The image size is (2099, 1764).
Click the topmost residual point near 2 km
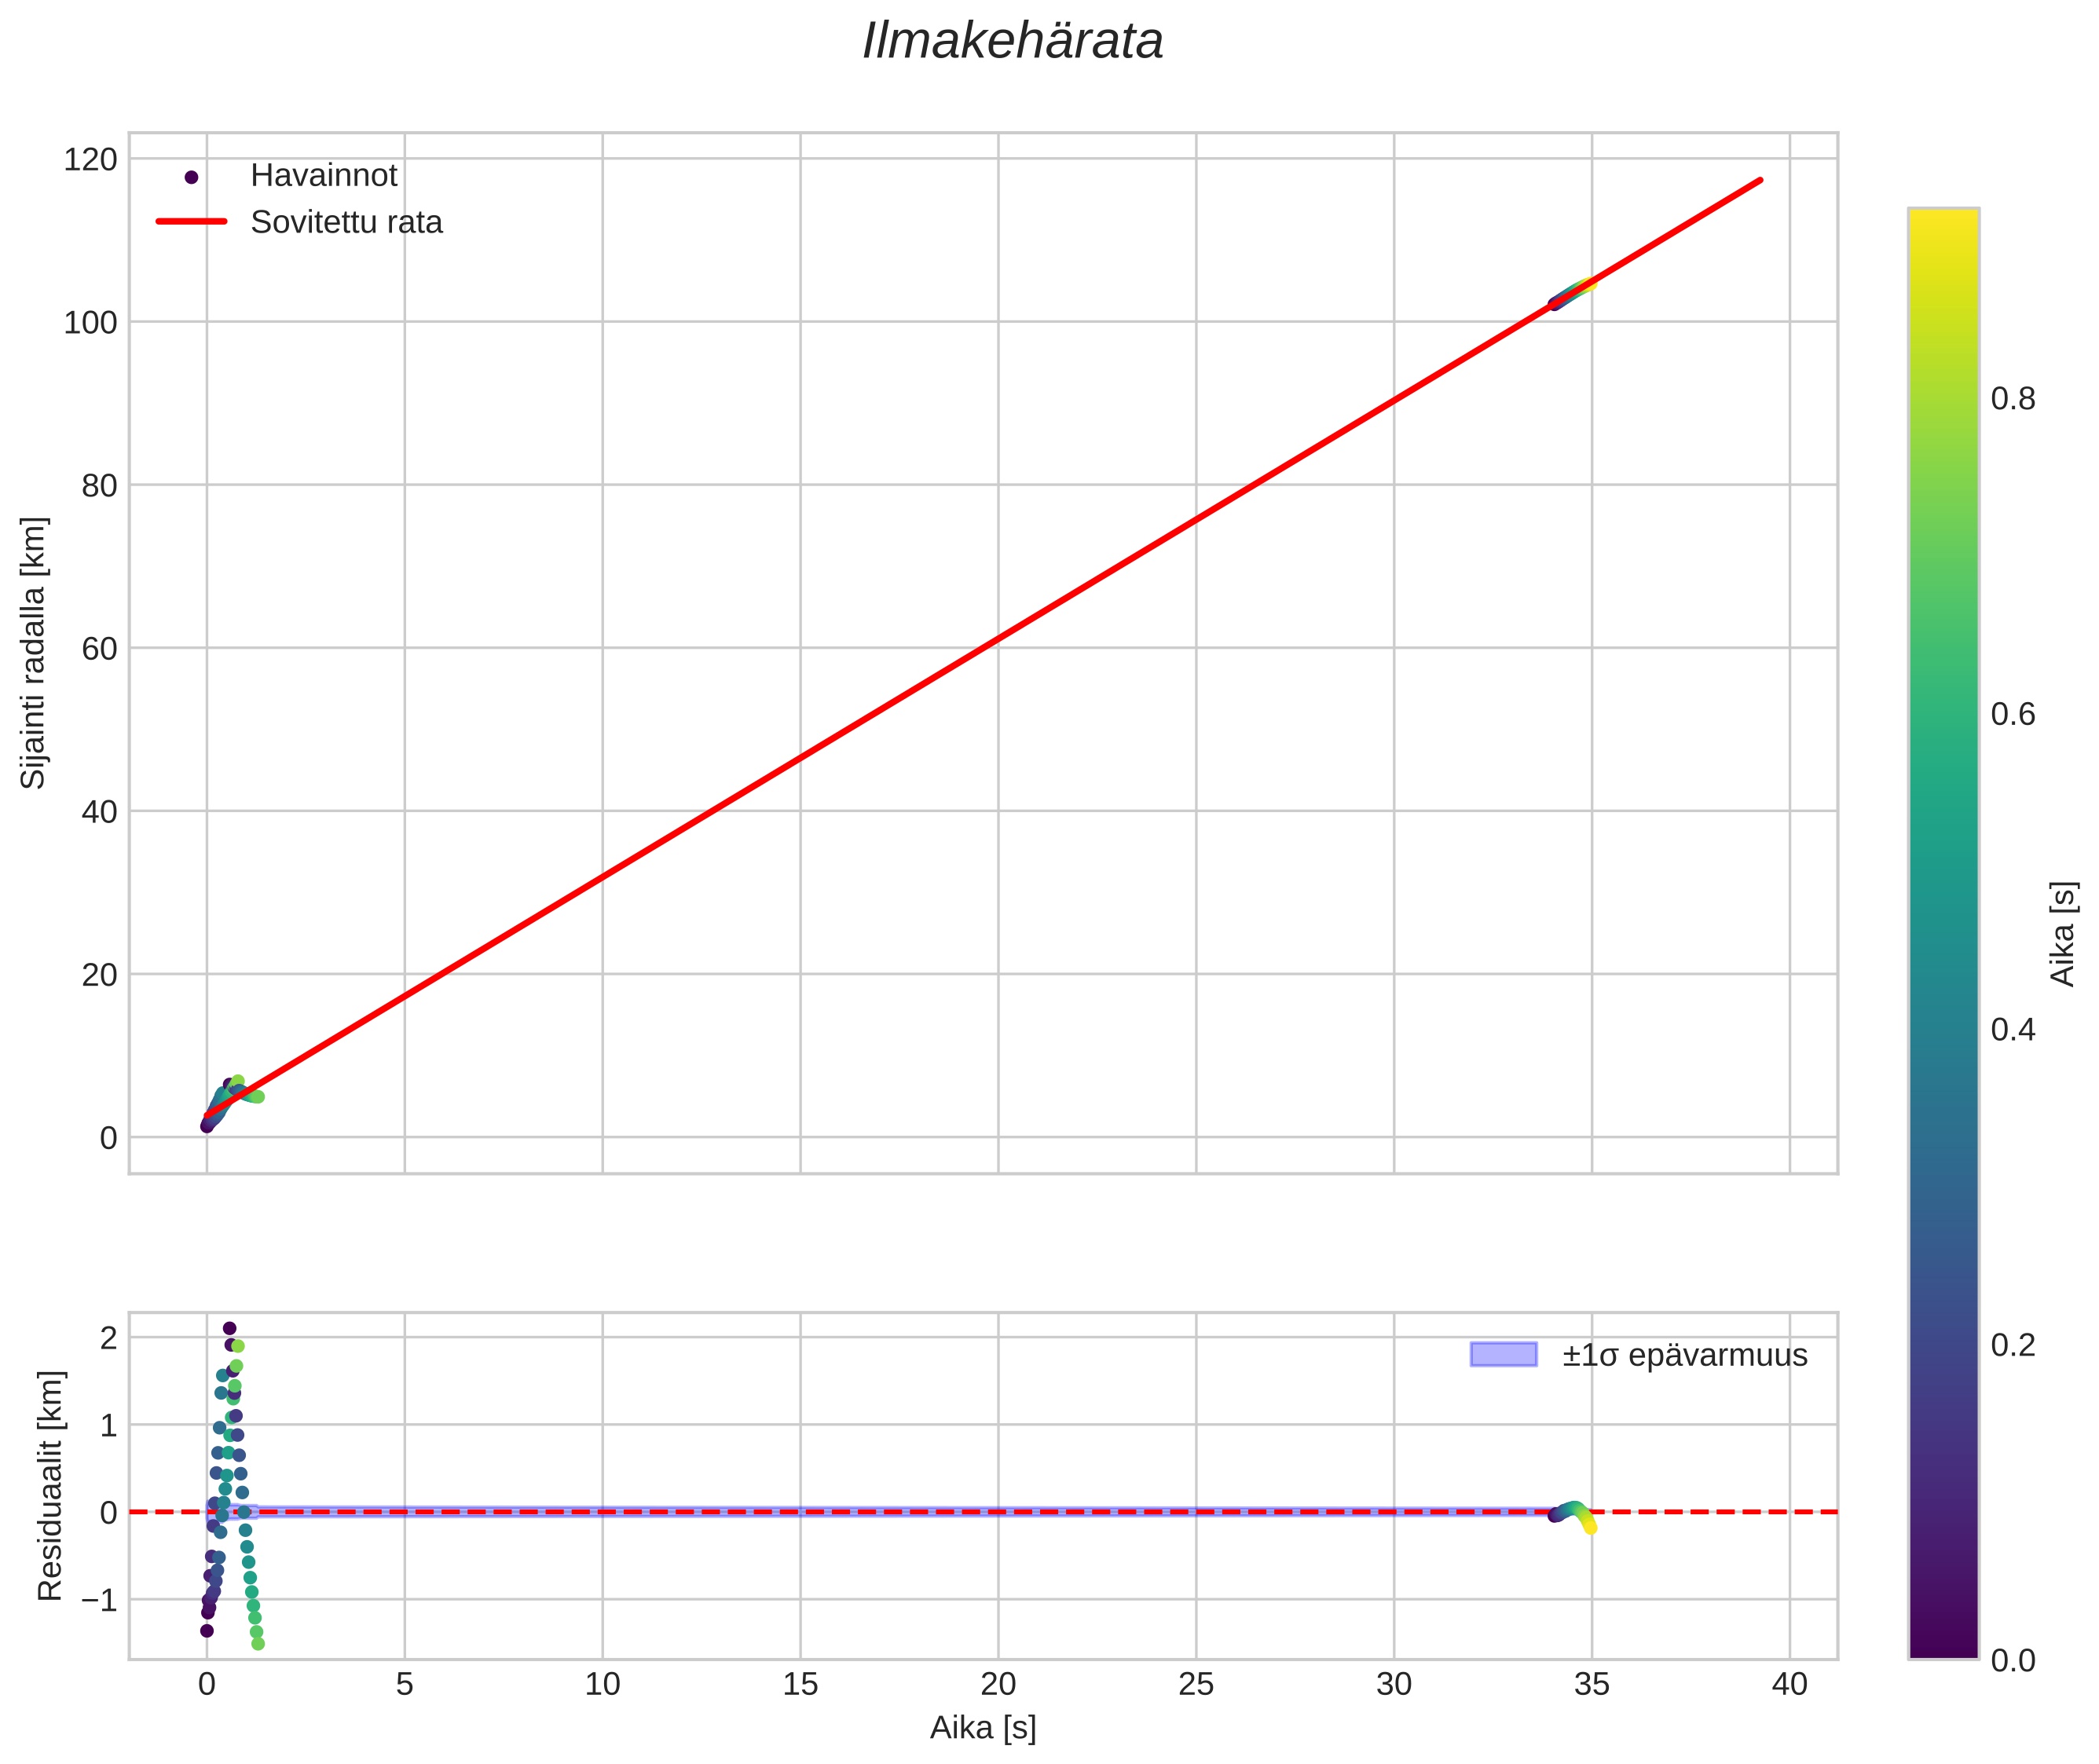[x=229, y=1329]
